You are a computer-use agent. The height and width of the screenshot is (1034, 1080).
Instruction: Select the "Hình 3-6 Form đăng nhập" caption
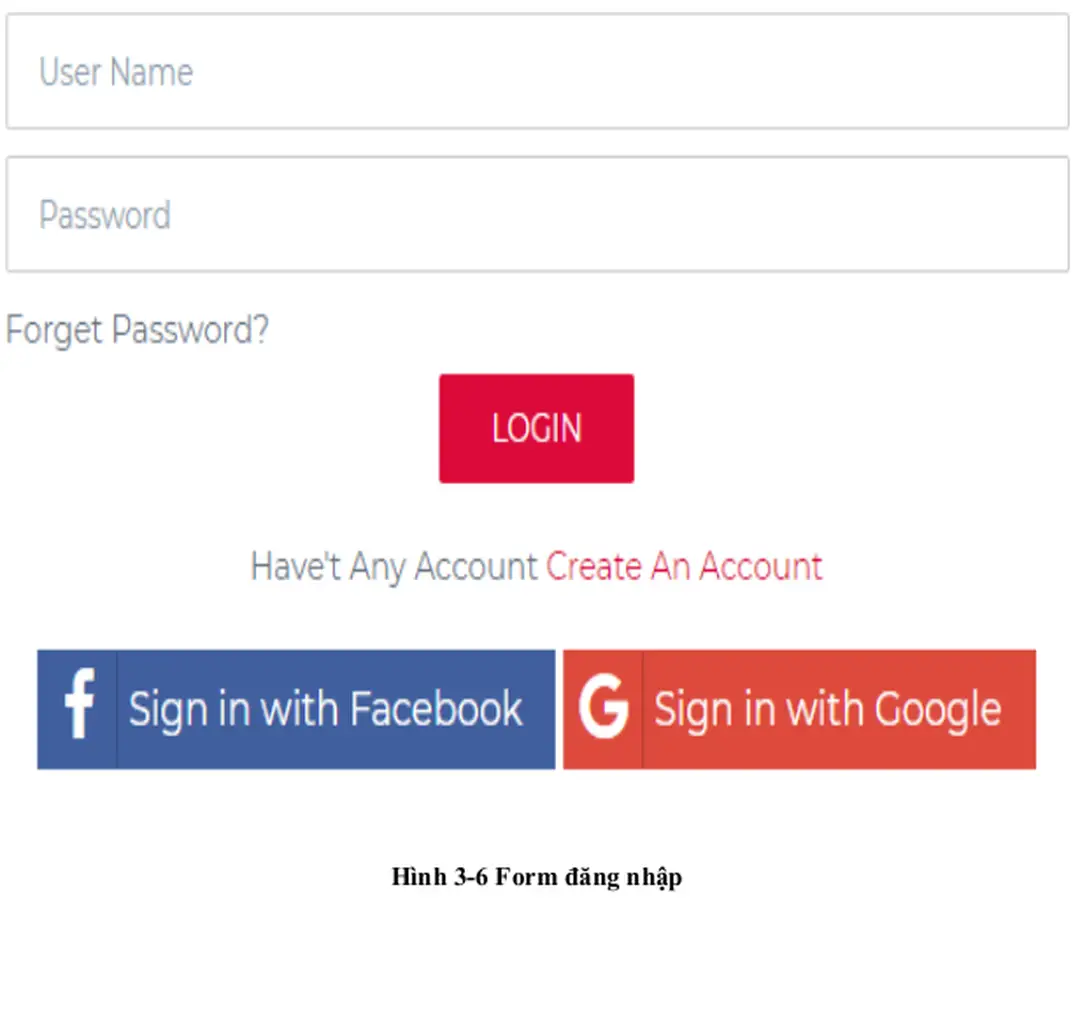537,878
